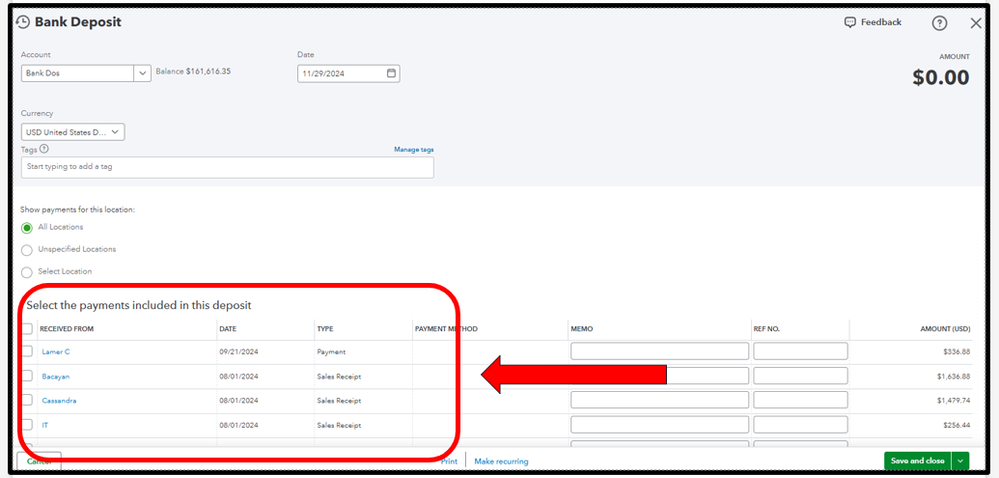Click the Tags input field
Image resolution: width=999 pixels, height=478 pixels.
coord(227,167)
